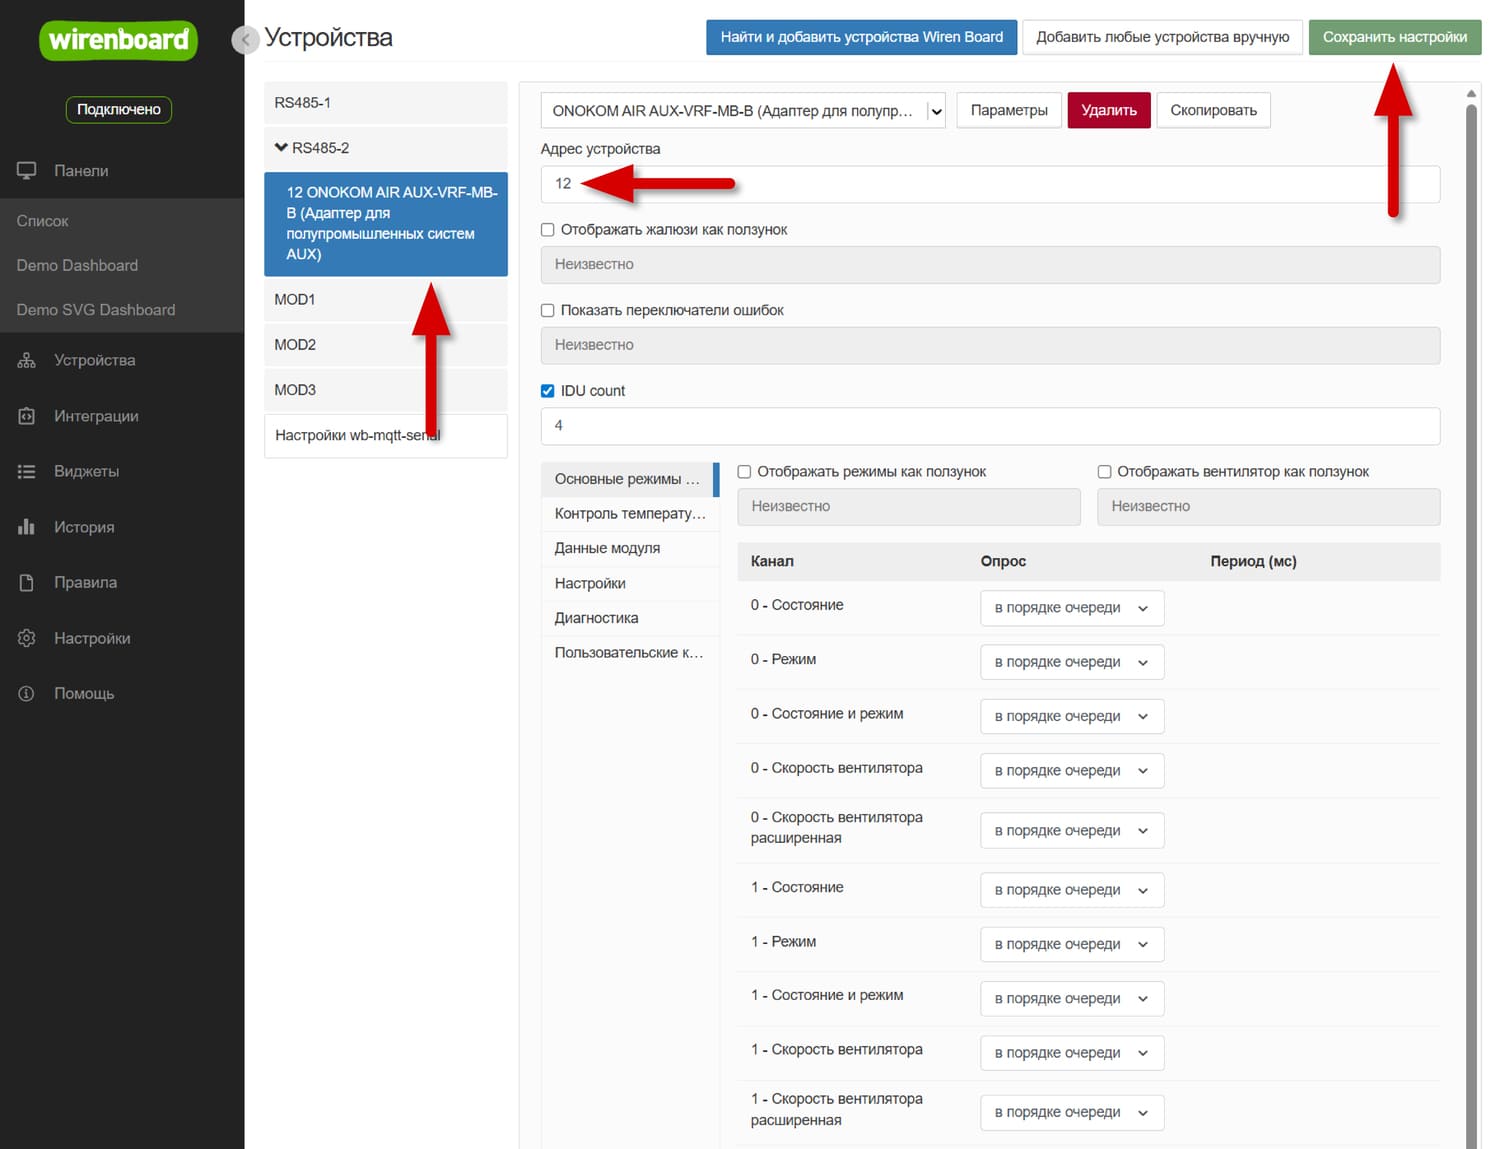Open the Контроль температуры tab
Screen dimensions: 1500x1149
[630, 513]
